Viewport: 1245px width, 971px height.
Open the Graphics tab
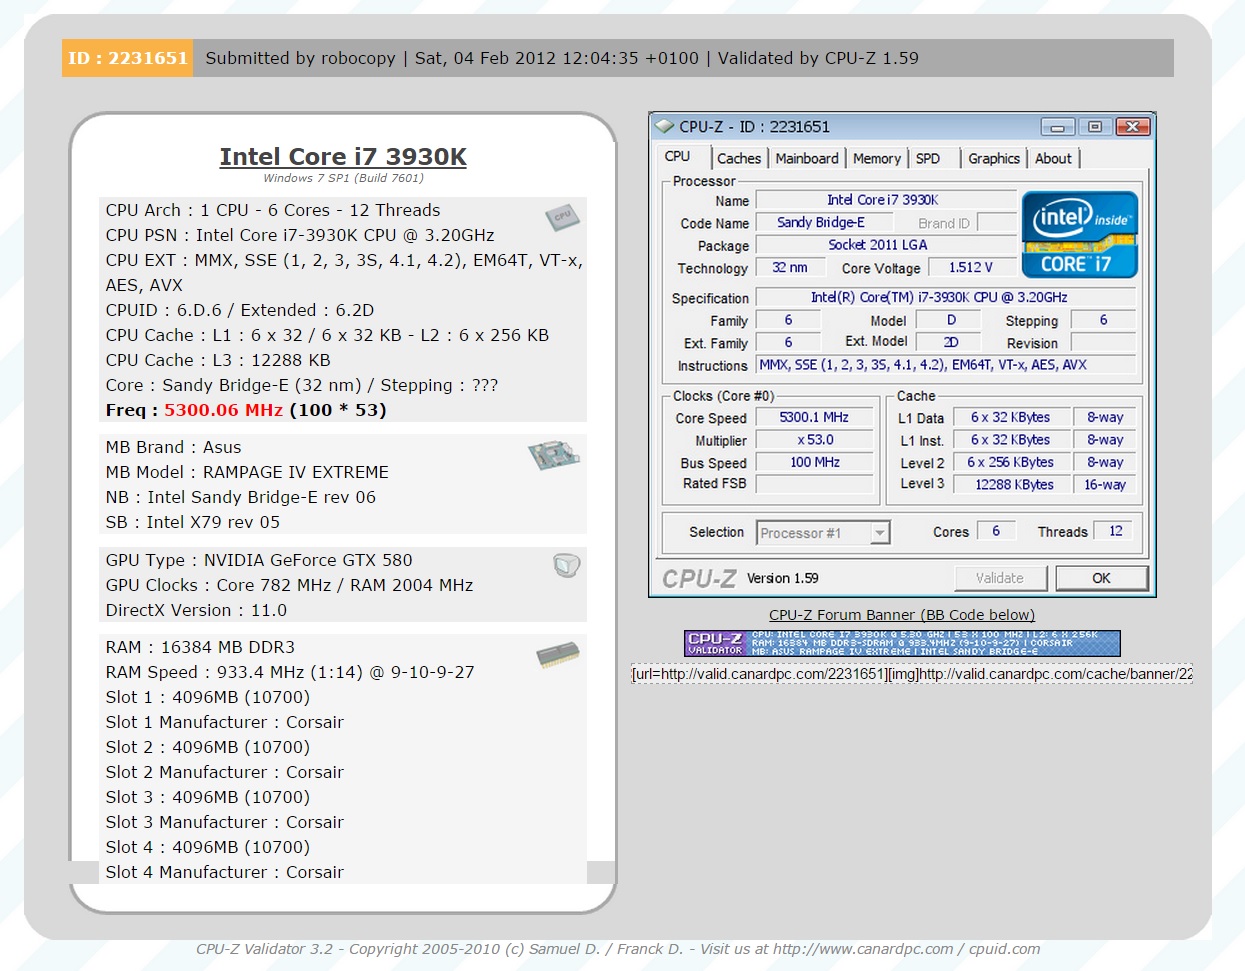994,158
